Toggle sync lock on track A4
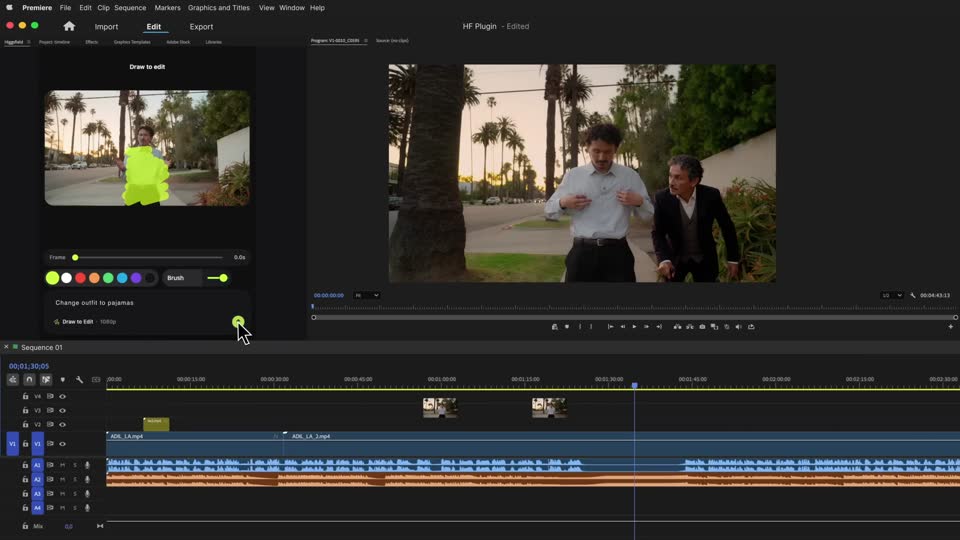Image resolution: width=960 pixels, height=540 pixels. [50, 508]
